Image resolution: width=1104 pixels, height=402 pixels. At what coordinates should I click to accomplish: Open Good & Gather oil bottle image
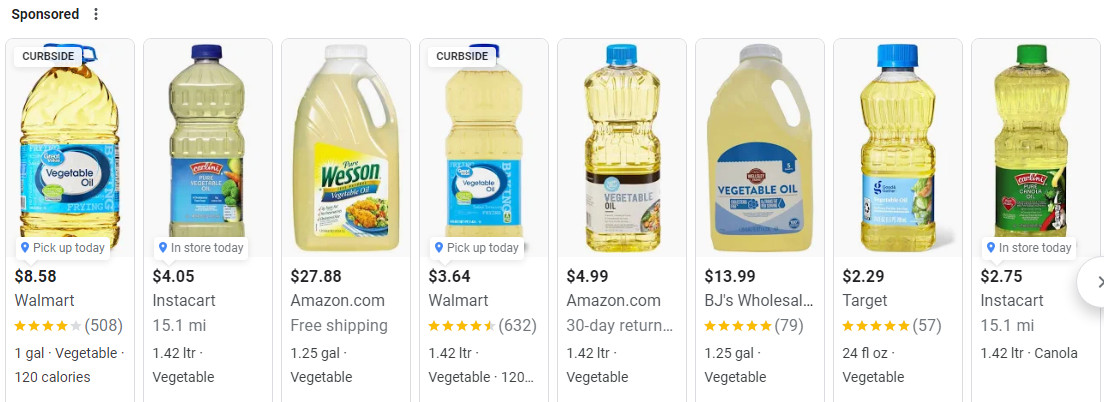pyautogui.click(x=898, y=148)
